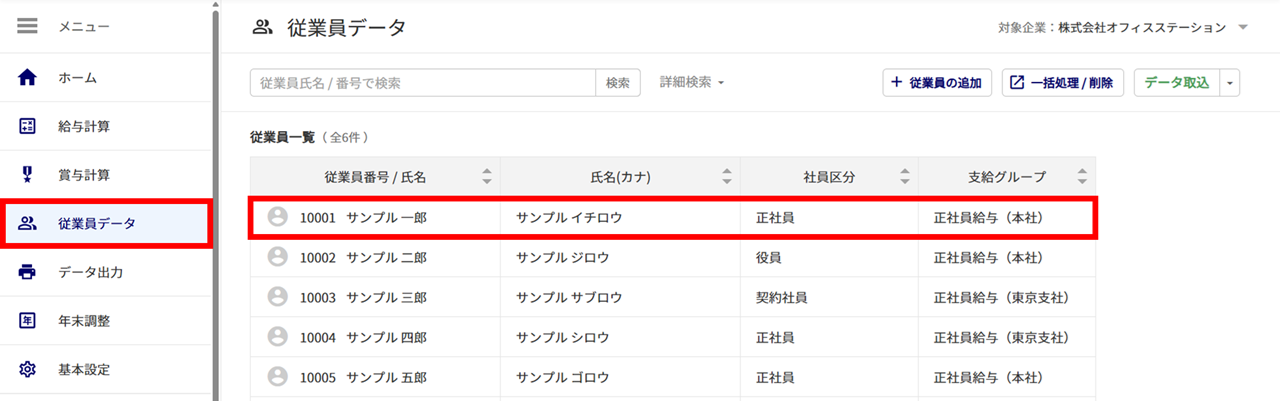The height and width of the screenshot is (401, 1280).
Task: Open the arrow next to データ取込
Action: pos(1230,83)
